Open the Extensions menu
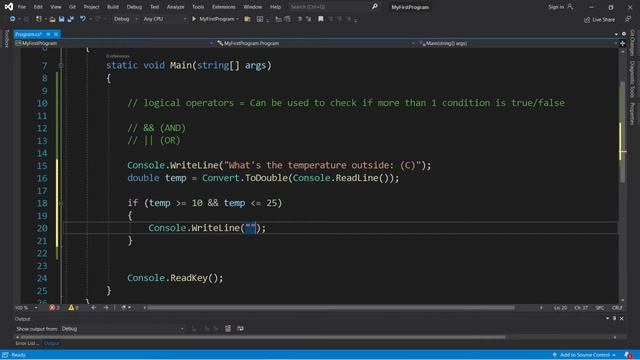640x360 pixels. point(224,7)
